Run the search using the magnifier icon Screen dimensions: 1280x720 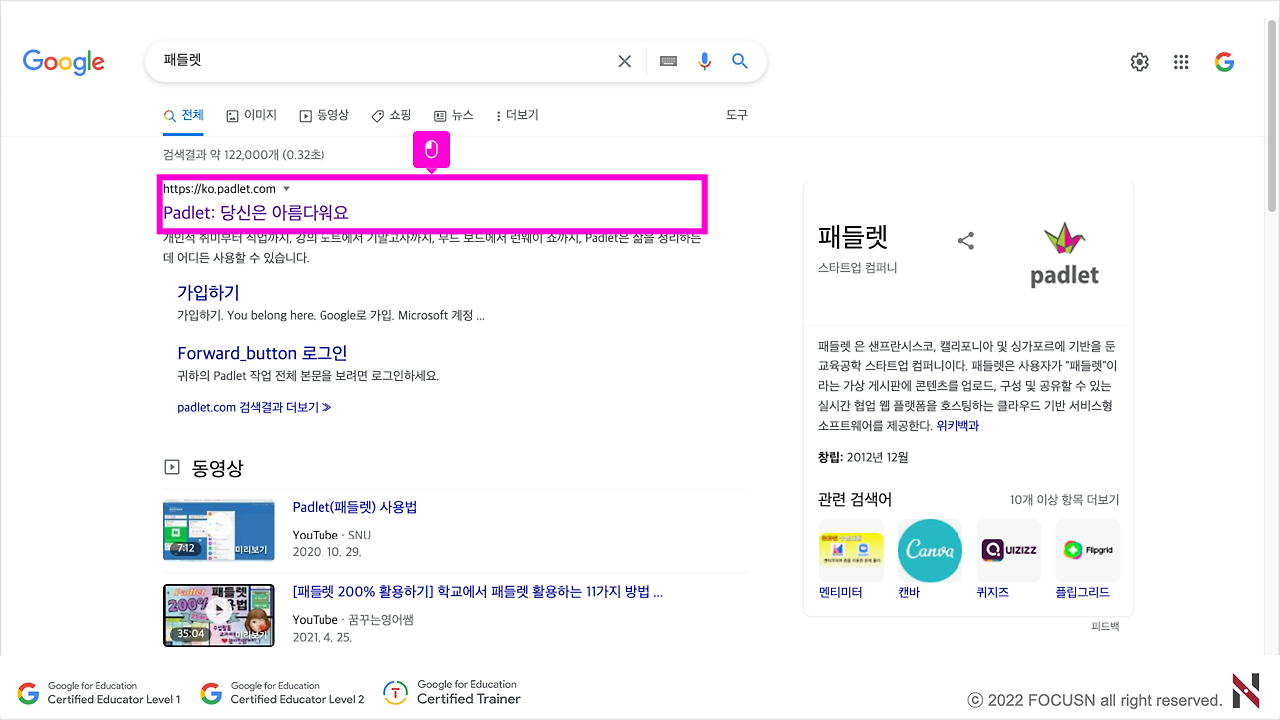pyautogui.click(x=740, y=60)
